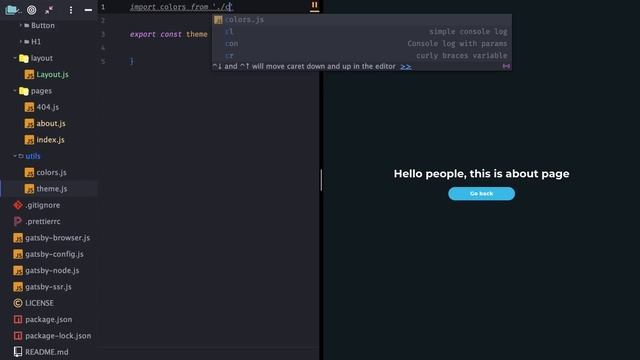Click the collapse all arrows icon
The height and width of the screenshot is (360, 640).
pos(49,10)
